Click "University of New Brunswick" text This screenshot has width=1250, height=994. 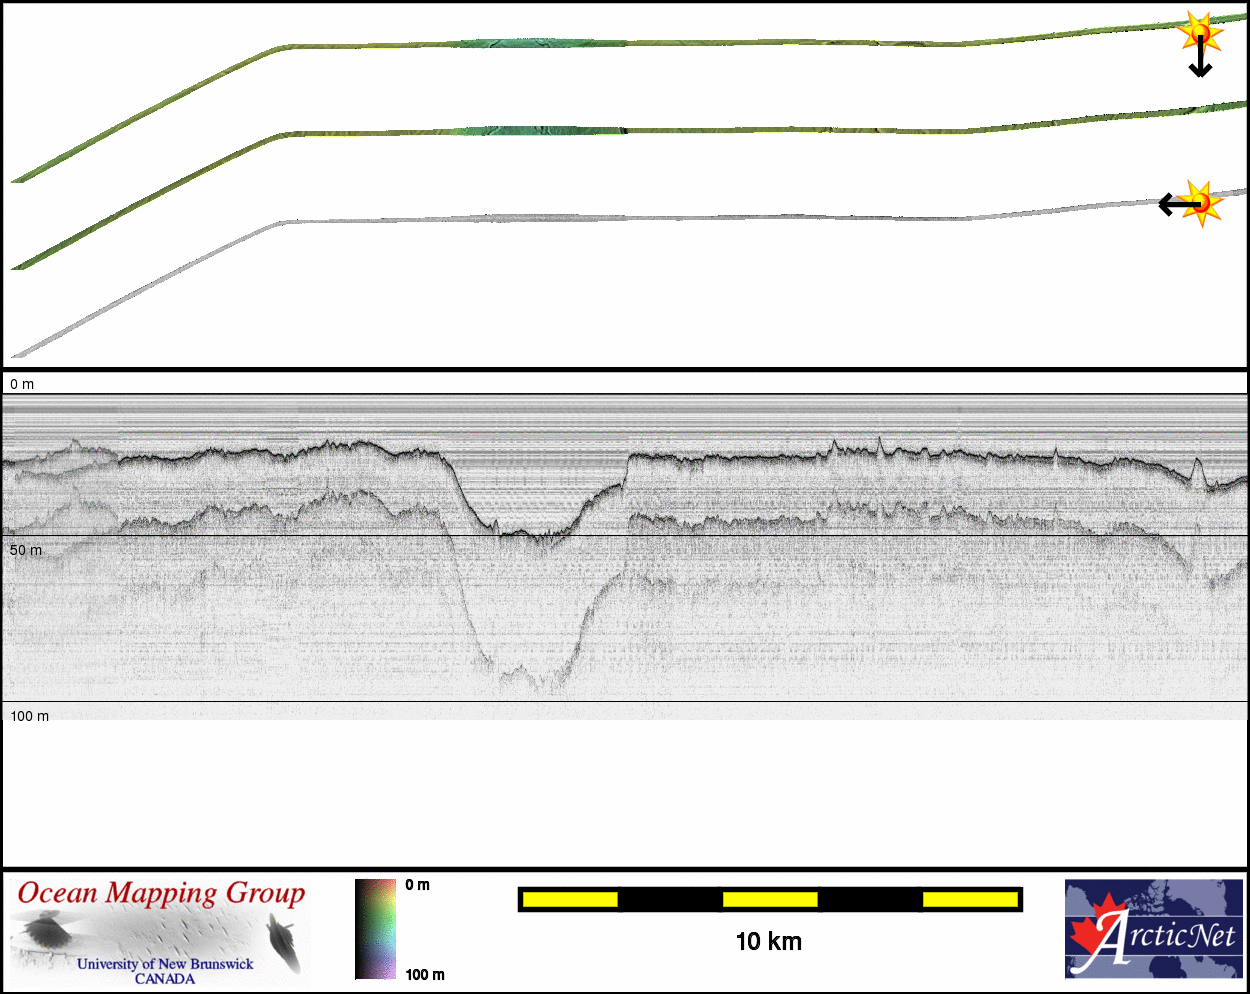coord(165,964)
